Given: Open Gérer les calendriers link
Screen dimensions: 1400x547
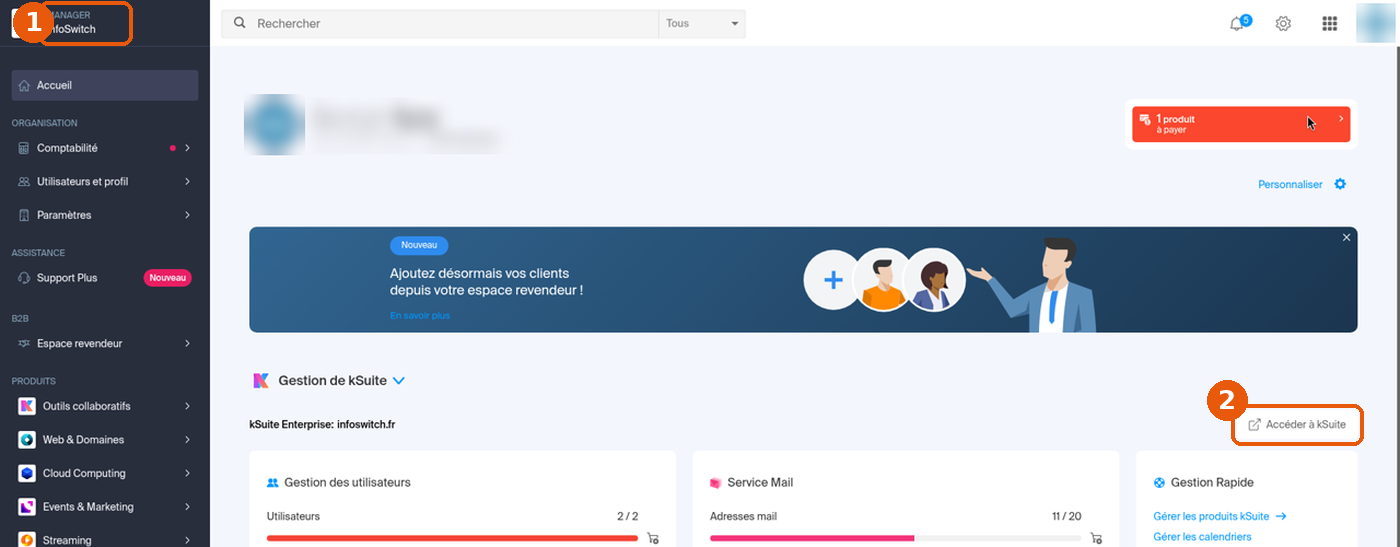Looking at the screenshot, I should click(x=1202, y=537).
